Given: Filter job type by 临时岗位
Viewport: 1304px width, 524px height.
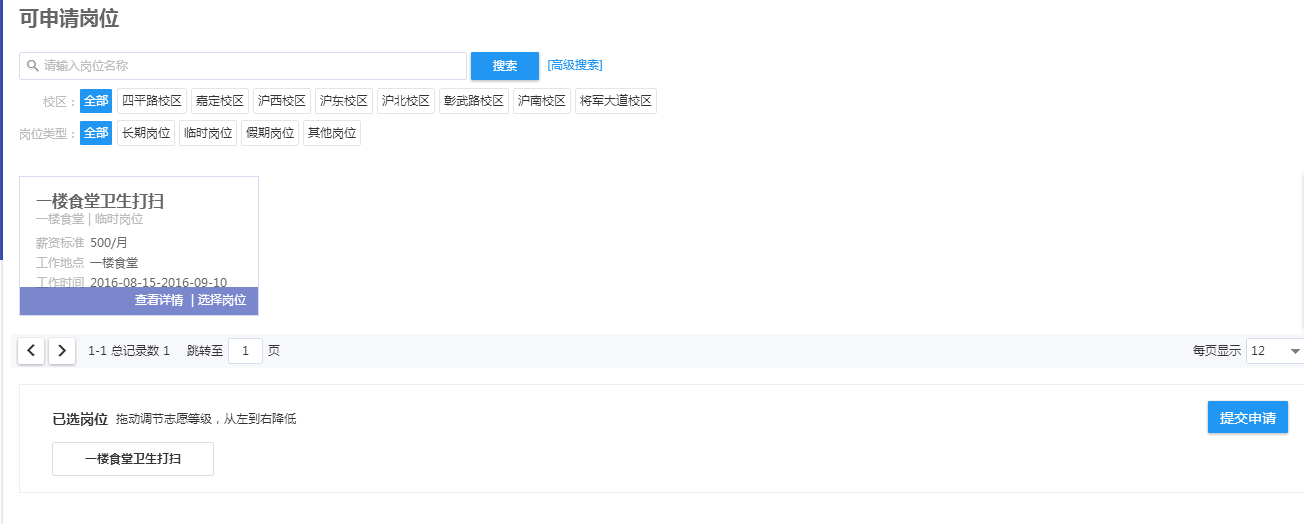Looking at the screenshot, I should click(x=207, y=133).
